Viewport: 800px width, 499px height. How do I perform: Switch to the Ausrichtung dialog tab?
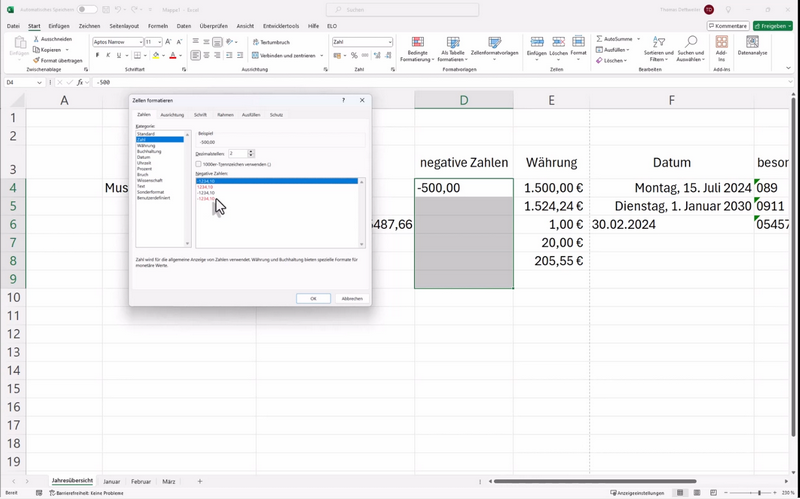pyautogui.click(x=172, y=115)
